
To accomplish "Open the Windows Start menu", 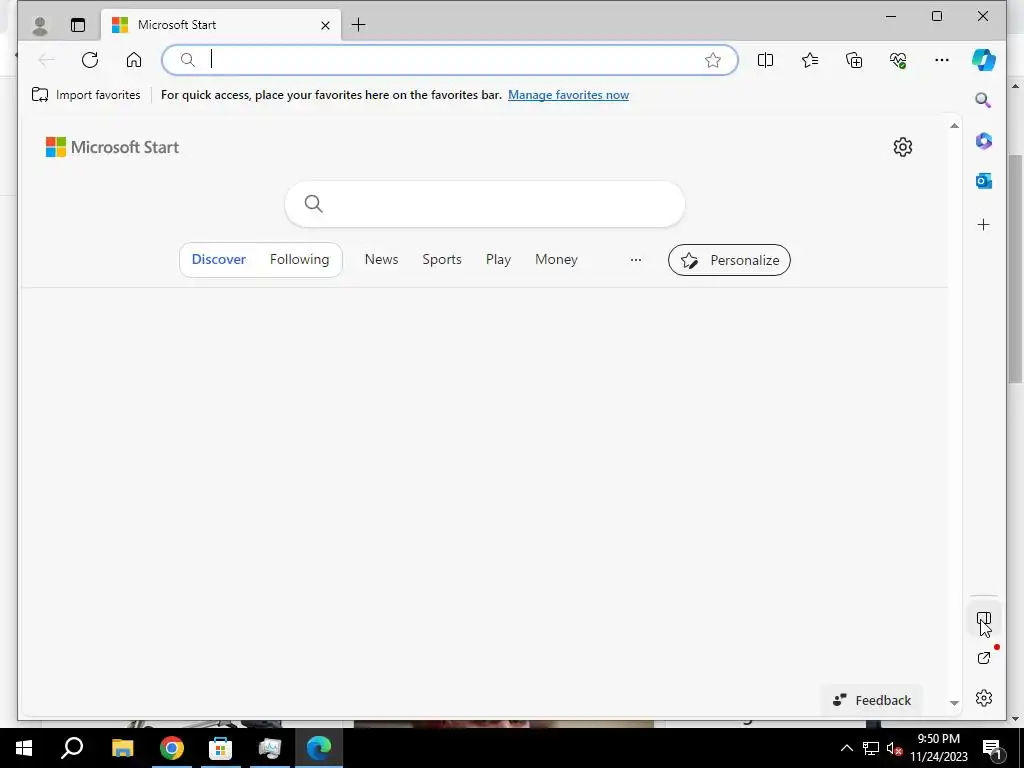I will tap(24, 748).
